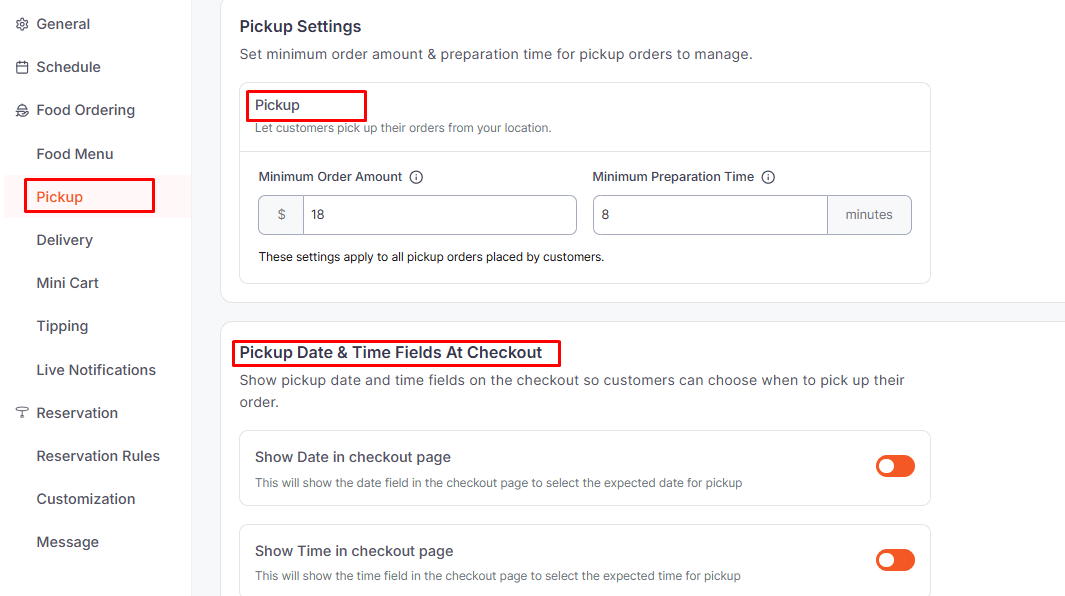Image resolution: width=1065 pixels, height=596 pixels.
Task: Click the Food Ordering icon in sidebar
Action: 22,111
